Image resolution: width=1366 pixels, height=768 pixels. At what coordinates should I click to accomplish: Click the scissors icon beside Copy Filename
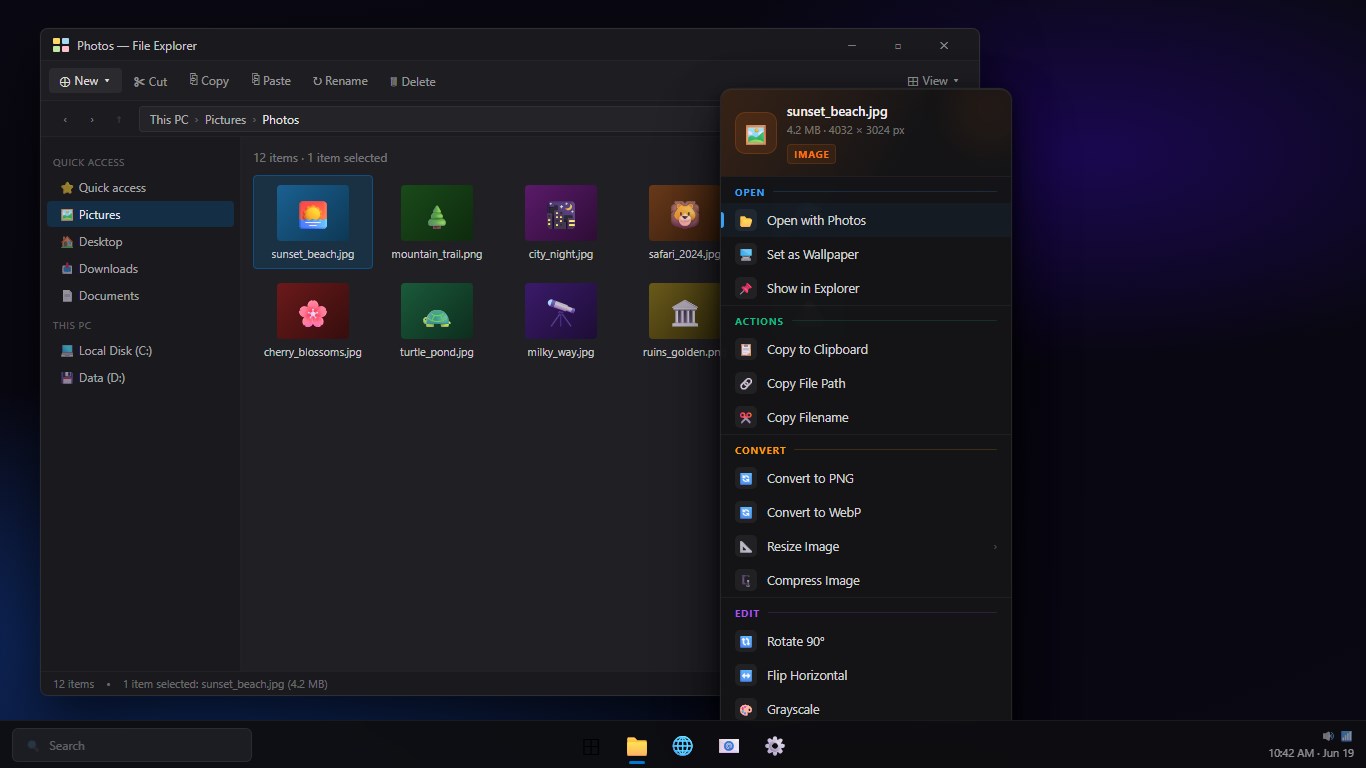[x=746, y=418]
